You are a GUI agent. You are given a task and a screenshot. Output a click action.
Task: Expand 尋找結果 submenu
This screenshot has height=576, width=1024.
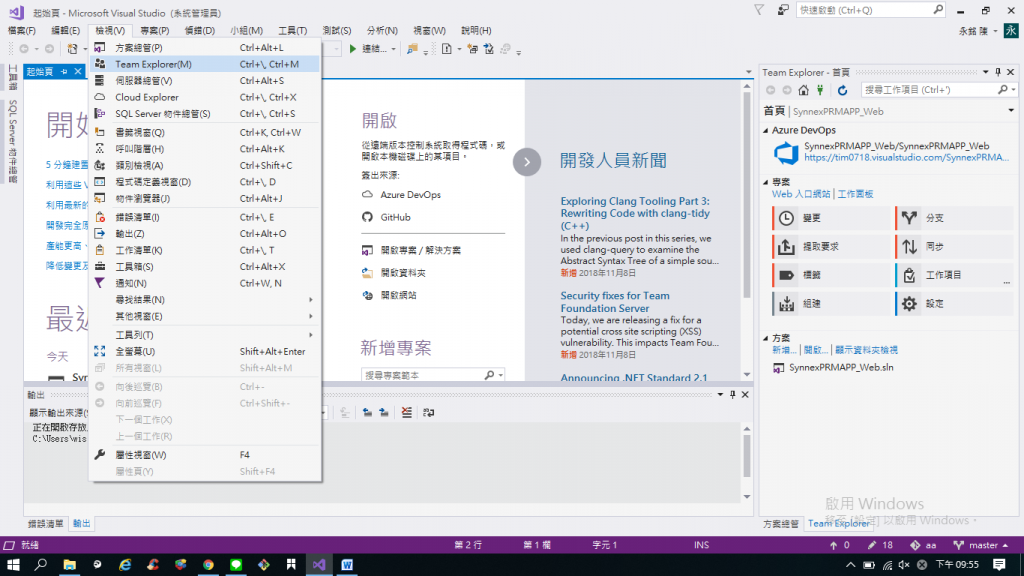click(205, 300)
